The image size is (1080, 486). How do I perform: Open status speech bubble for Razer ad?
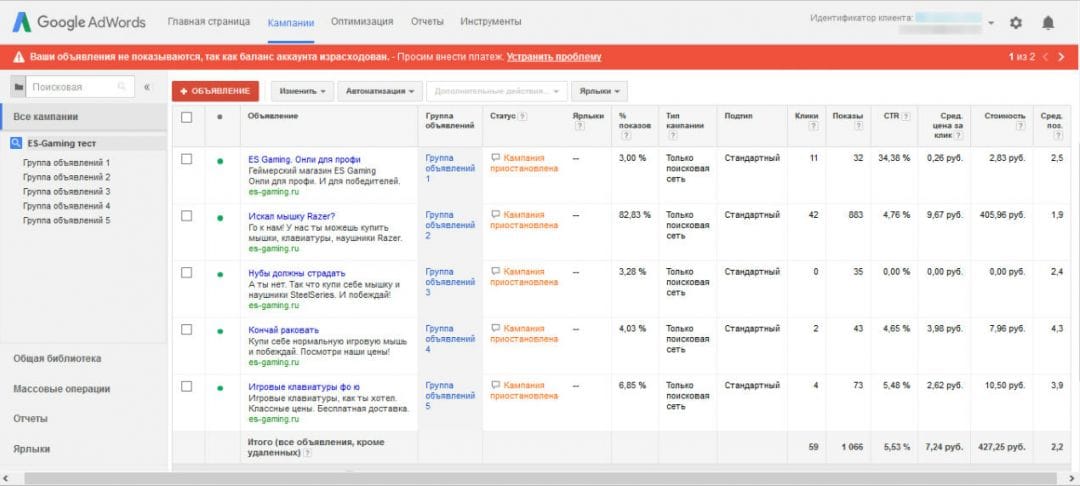point(495,215)
